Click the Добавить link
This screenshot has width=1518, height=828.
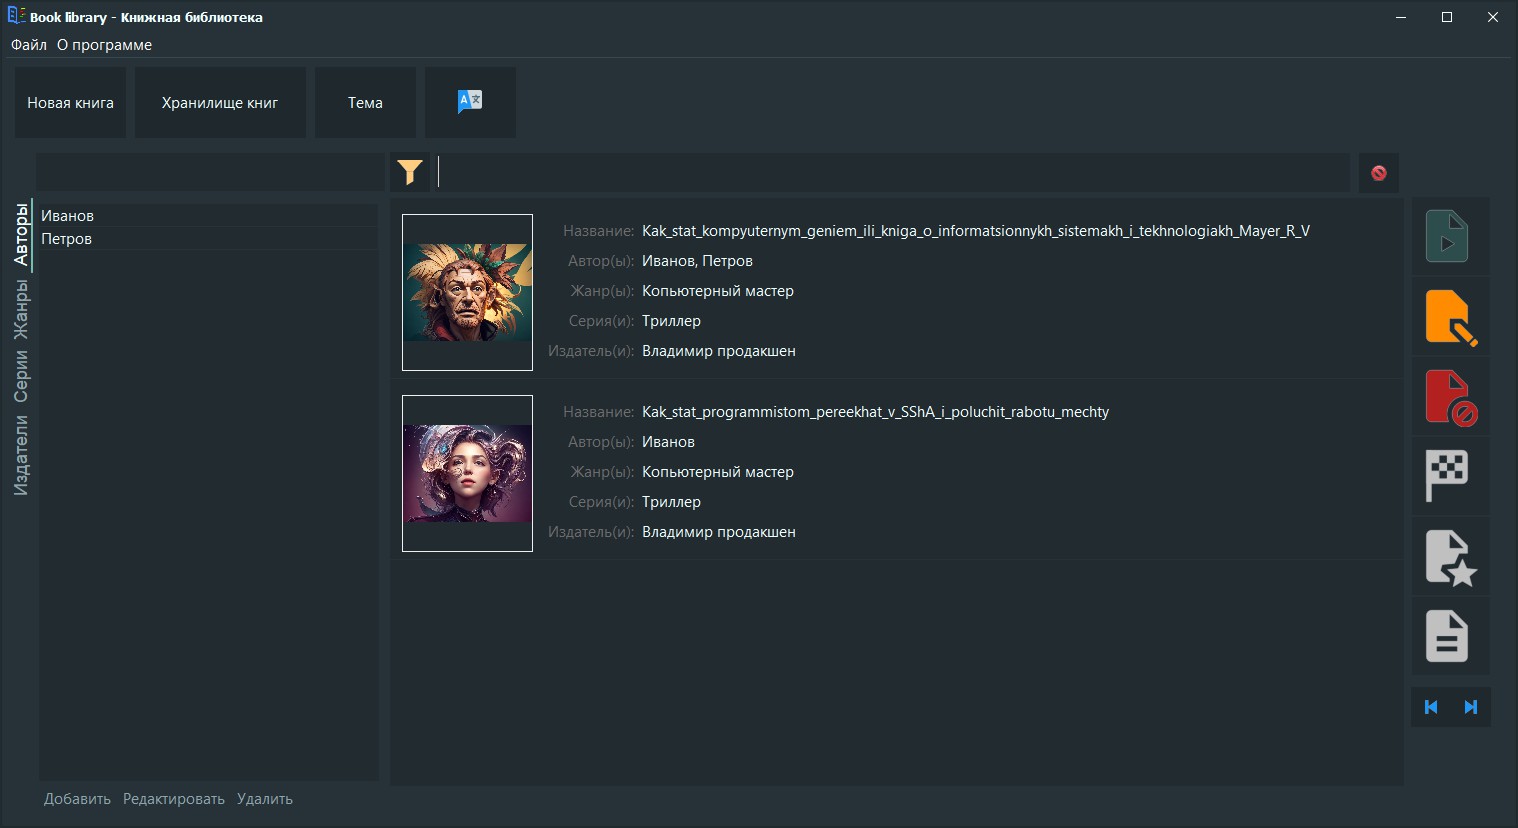(77, 799)
